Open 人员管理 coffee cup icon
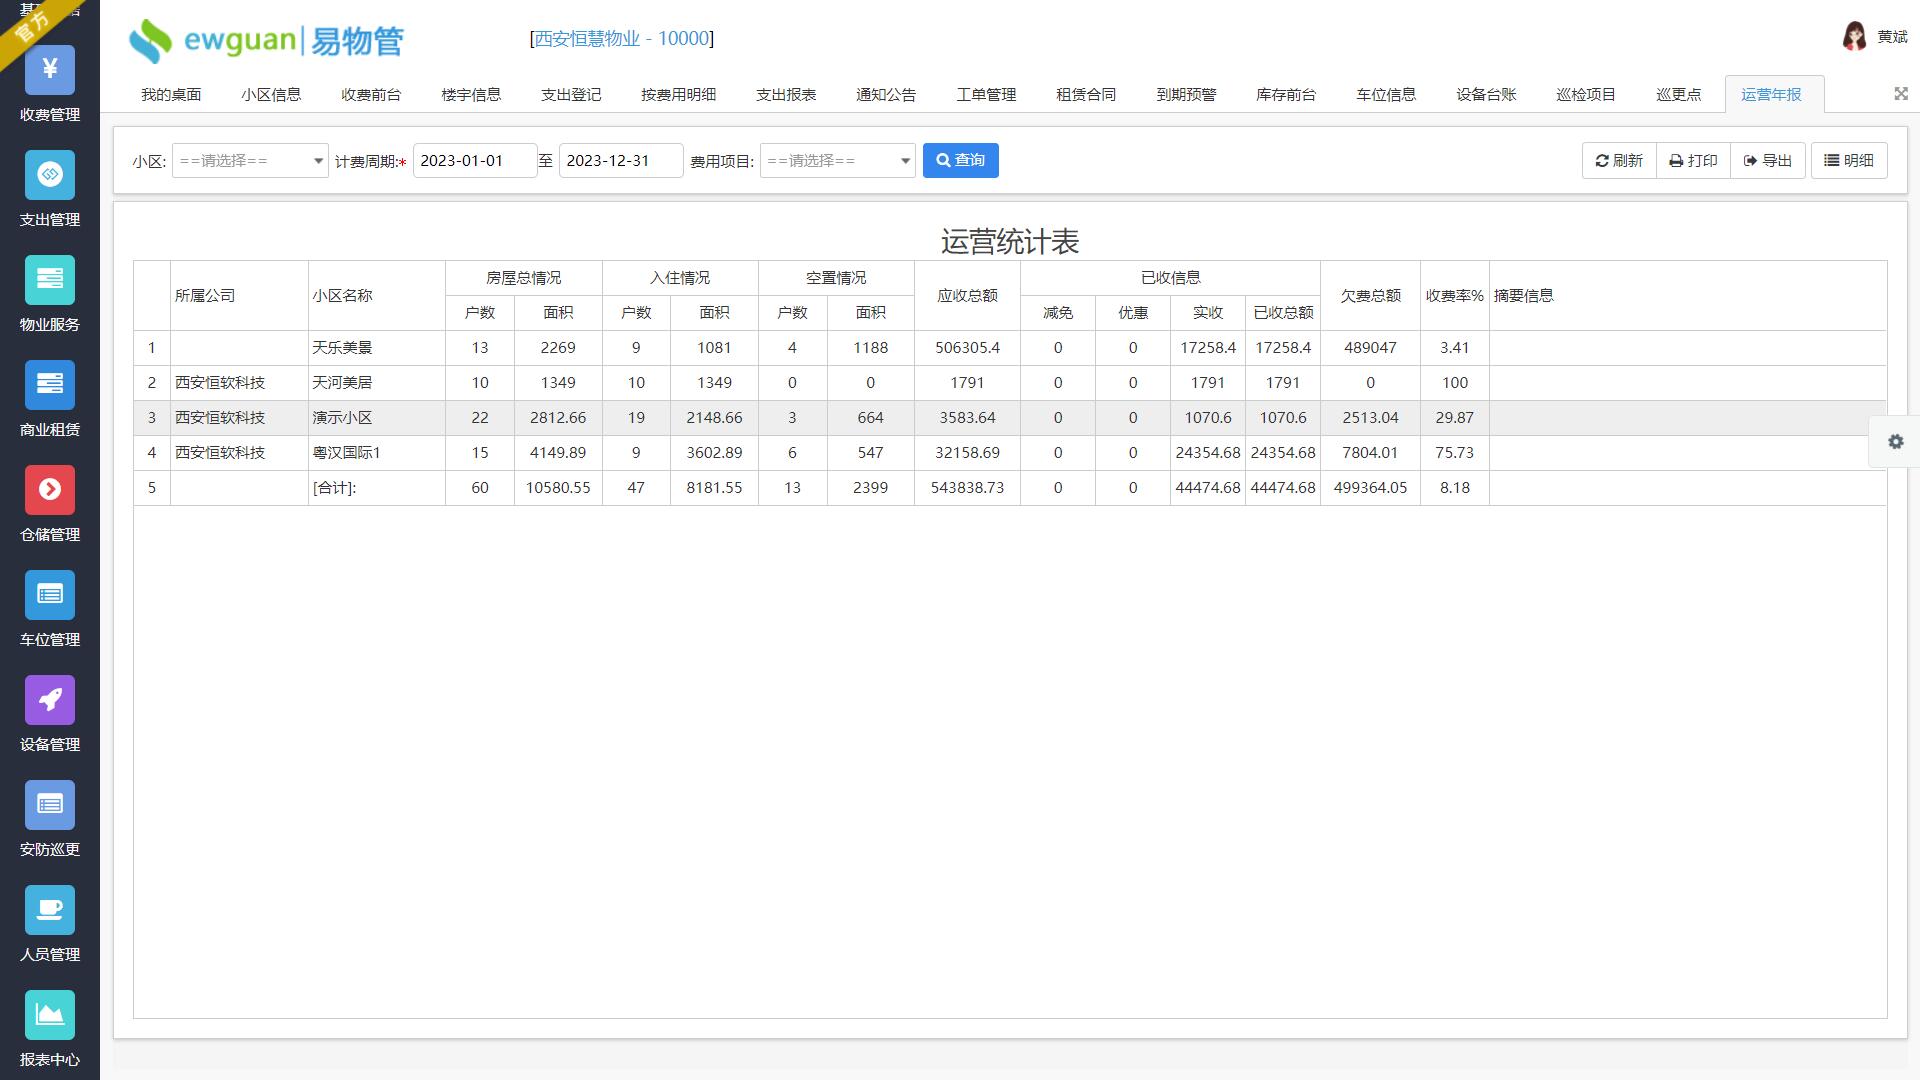This screenshot has height=1080, width=1920. (x=50, y=910)
